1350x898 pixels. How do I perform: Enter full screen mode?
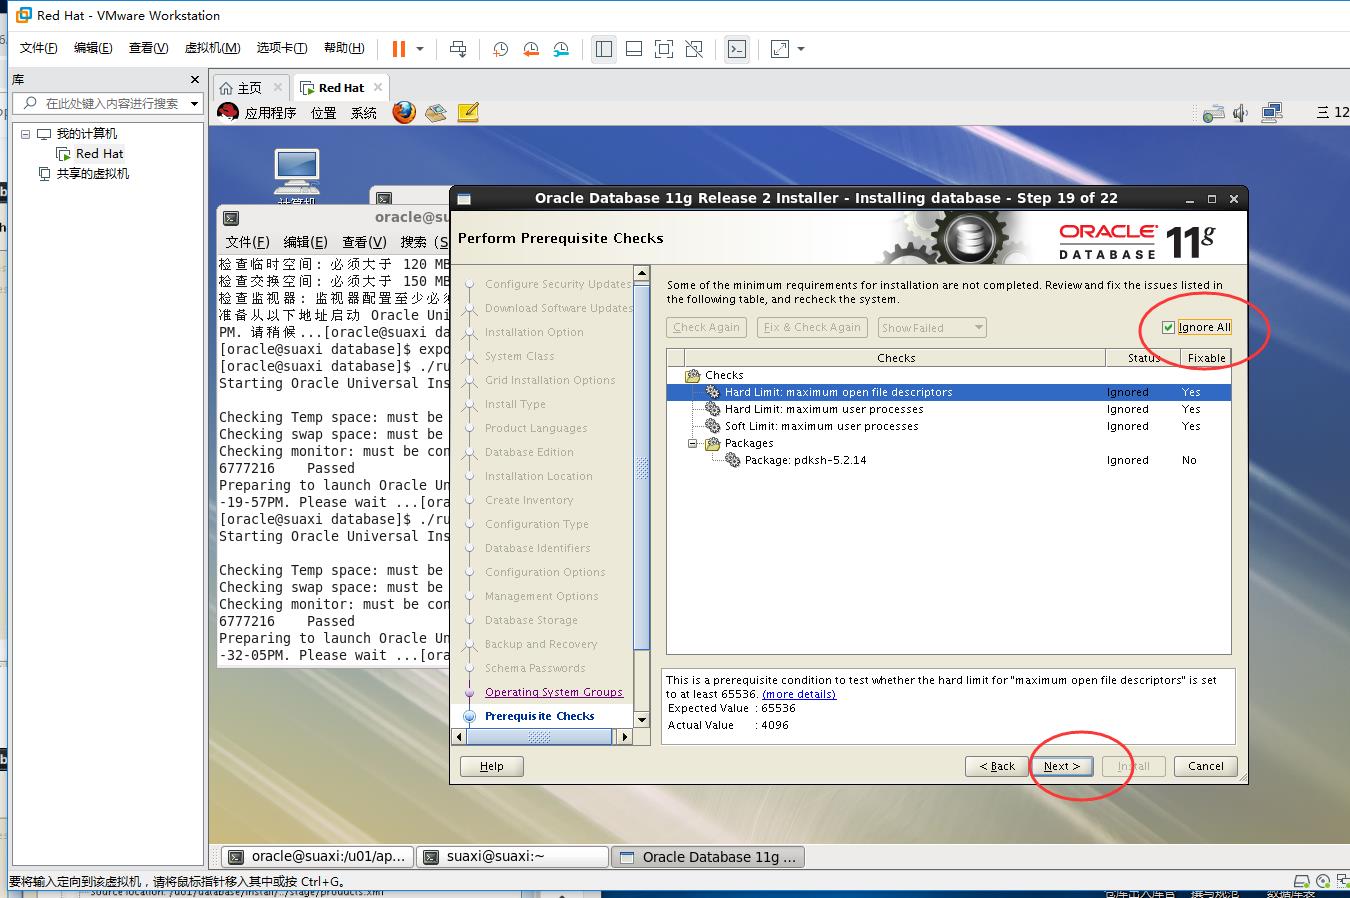(x=664, y=49)
